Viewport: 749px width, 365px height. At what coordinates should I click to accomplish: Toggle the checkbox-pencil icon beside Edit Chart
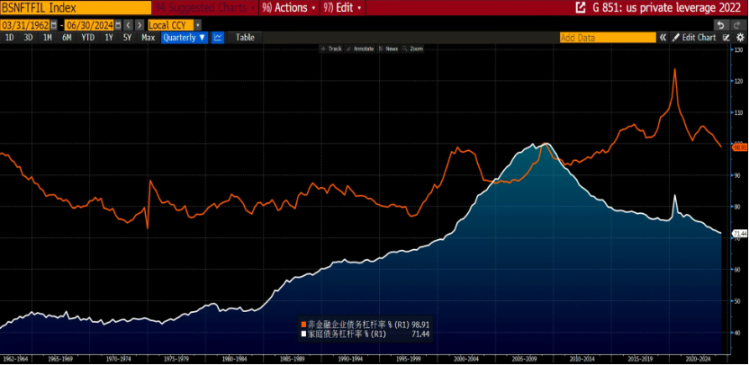(727, 37)
